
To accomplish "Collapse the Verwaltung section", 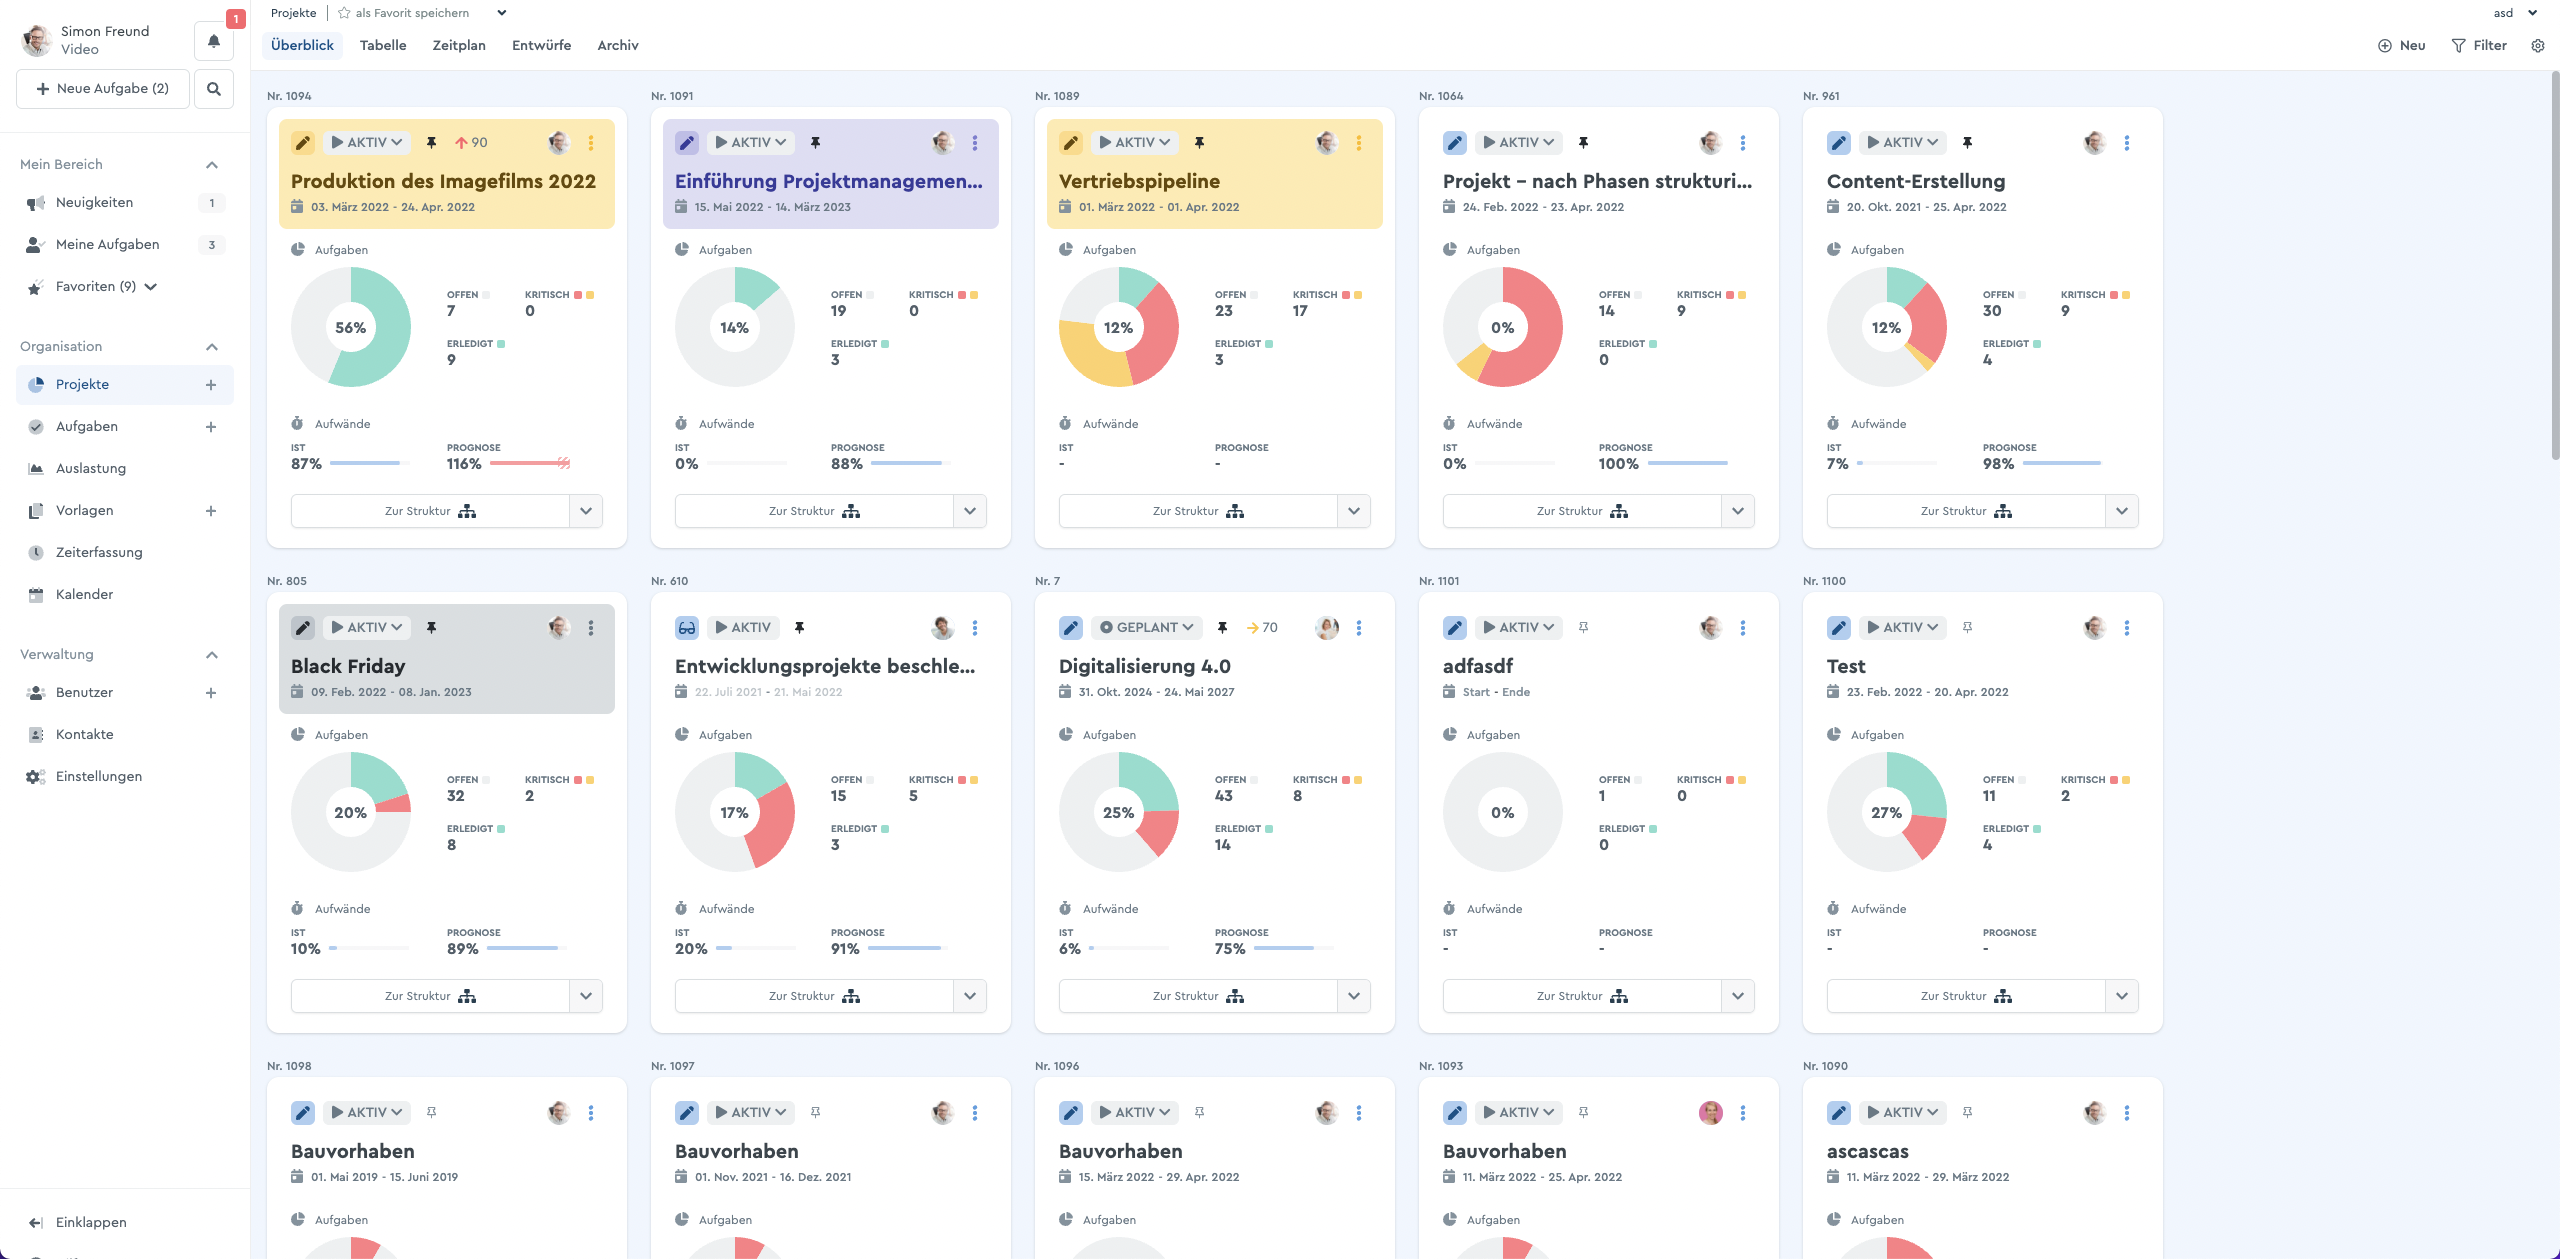I will 212,655.
